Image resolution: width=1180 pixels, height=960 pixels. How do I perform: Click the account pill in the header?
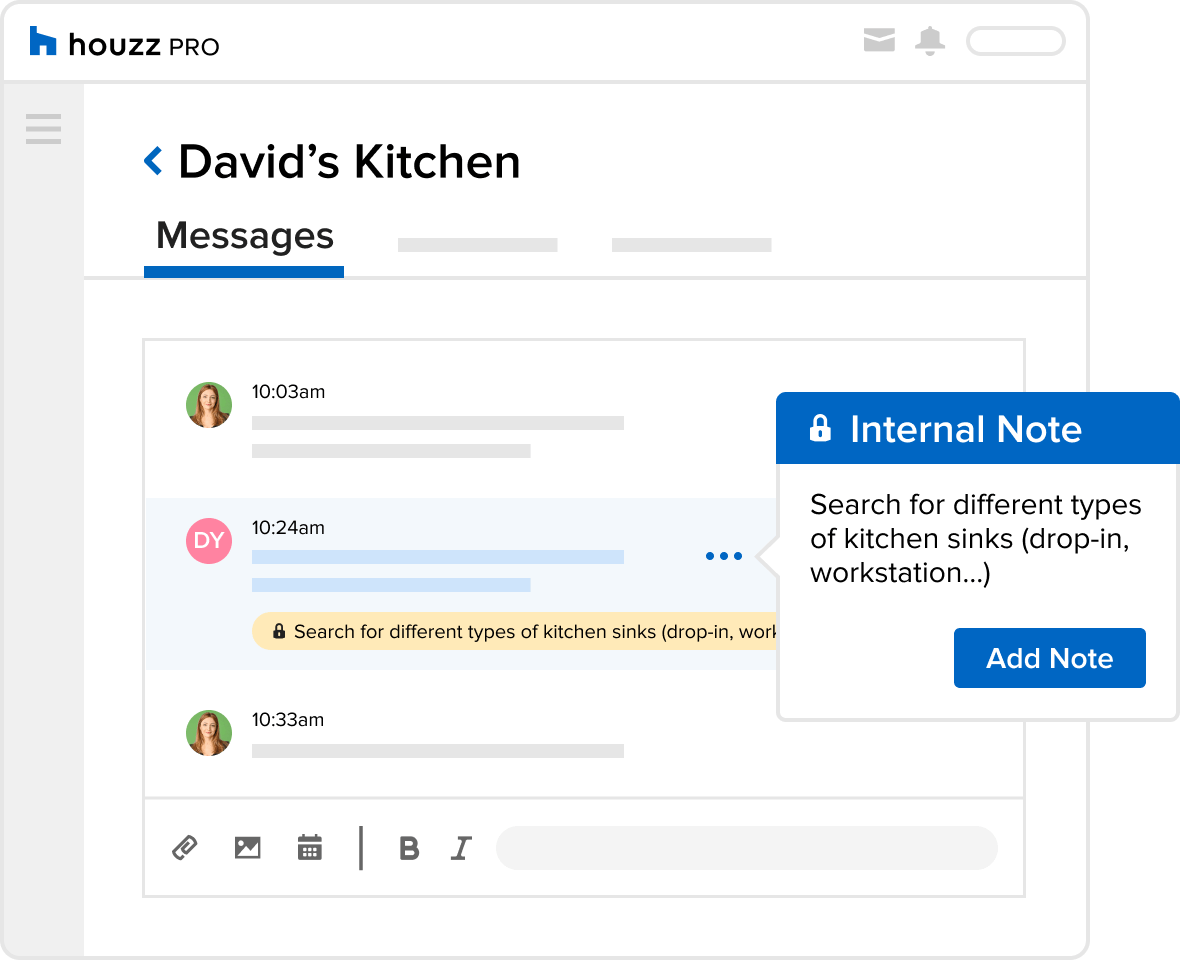(x=1015, y=41)
